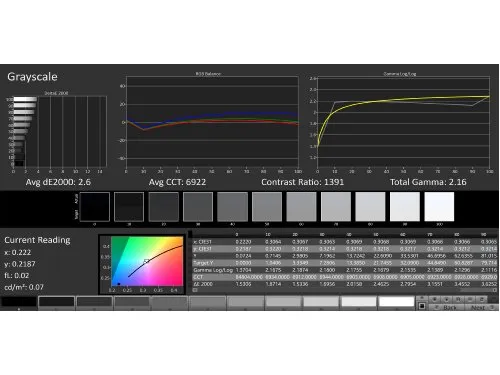Select the white 100% swatch in bottom strip
The image size is (500, 375).
(396, 302)
